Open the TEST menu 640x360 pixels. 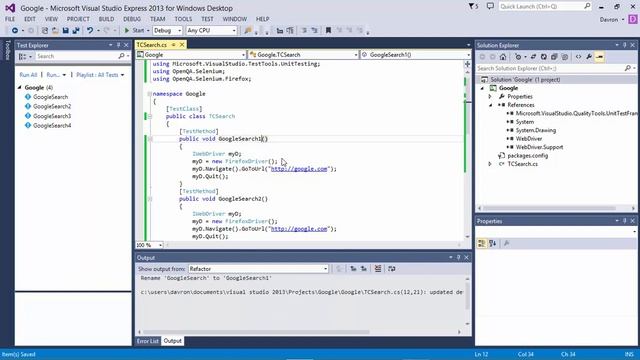pyautogui.click(x=207, y=19)
